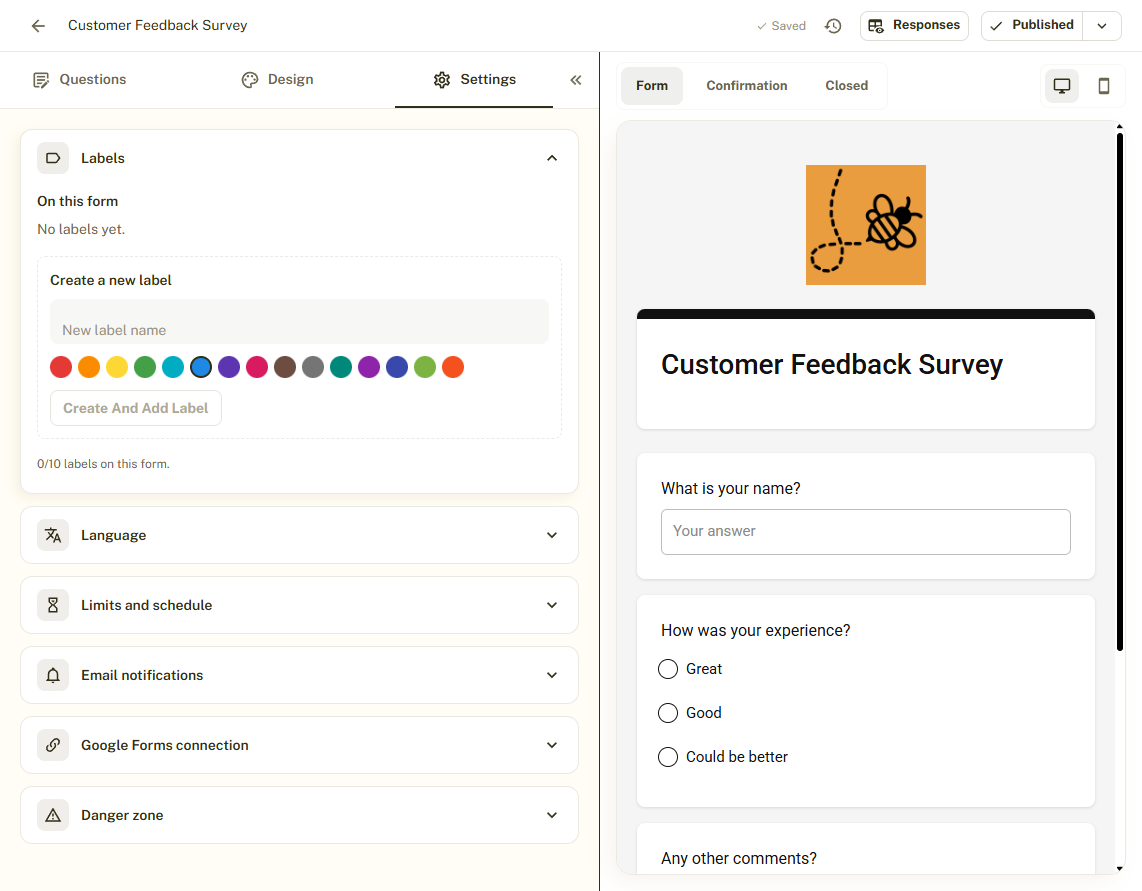
Task: Click the preview vertical scrollbar
Action: pos(1119,392)
